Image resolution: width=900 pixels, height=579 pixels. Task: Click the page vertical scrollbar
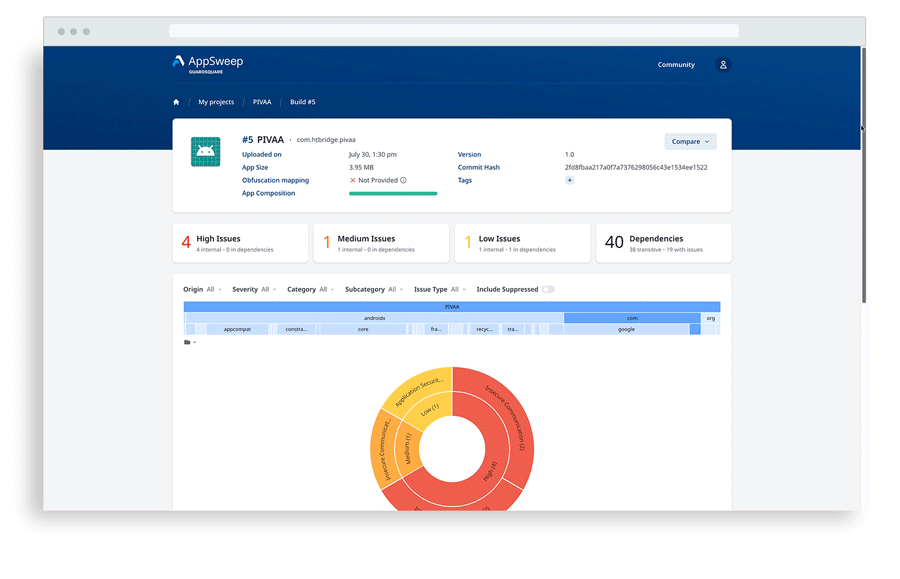[863, 176]
